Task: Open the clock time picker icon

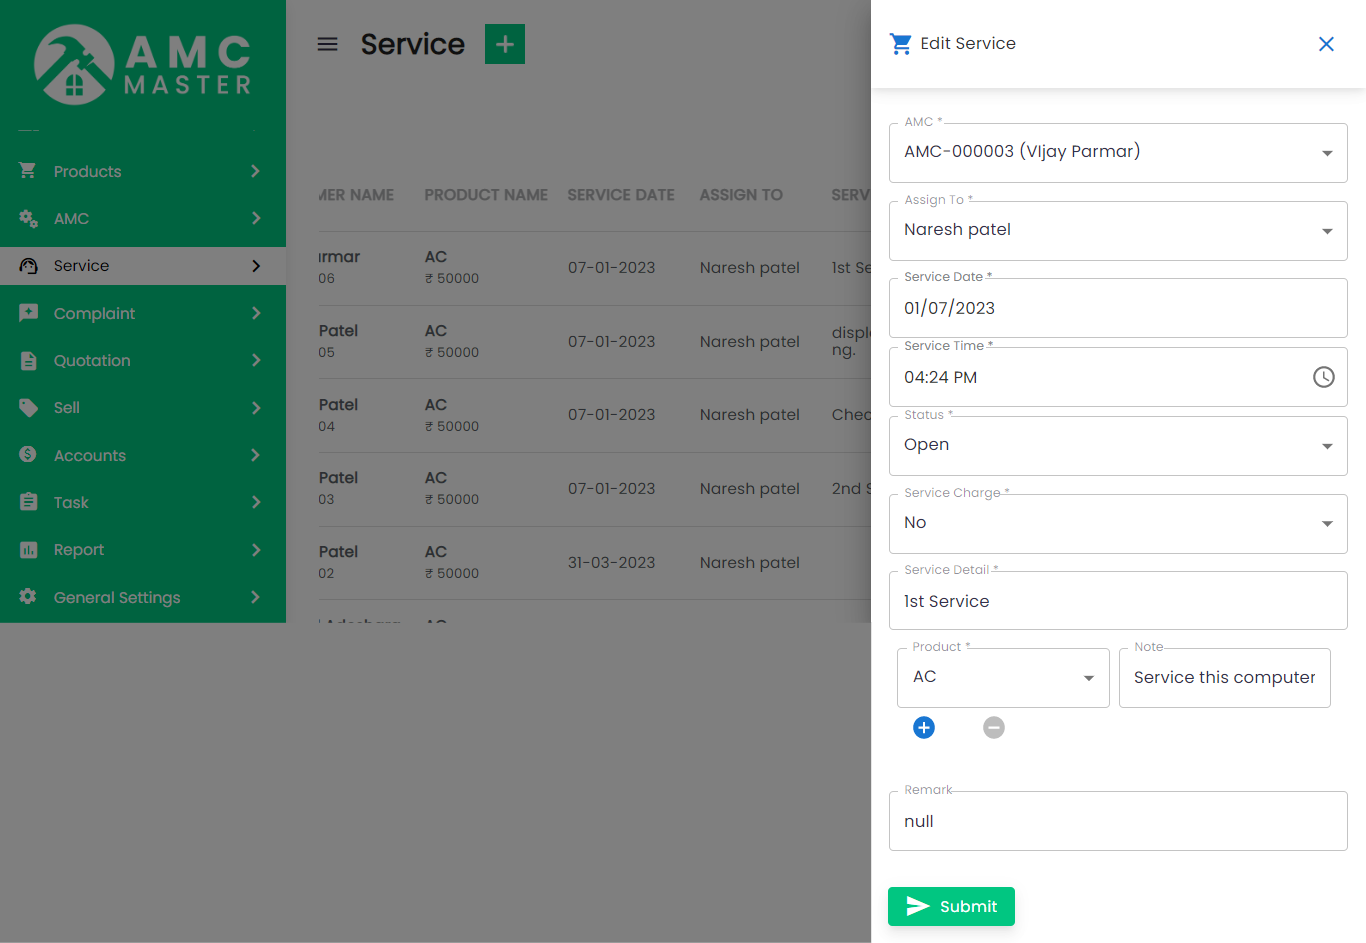Action: [1323, 377]
